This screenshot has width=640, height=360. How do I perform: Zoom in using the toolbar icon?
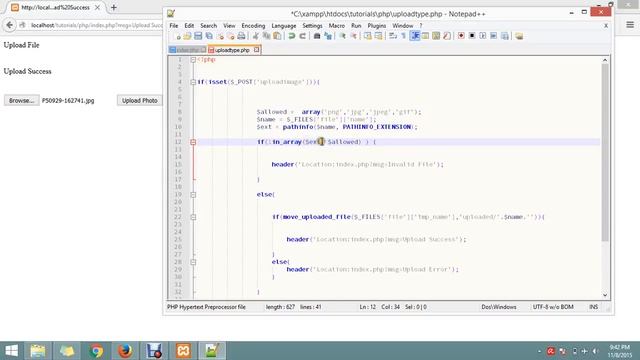pyautogui.click(x=342, y=36)
